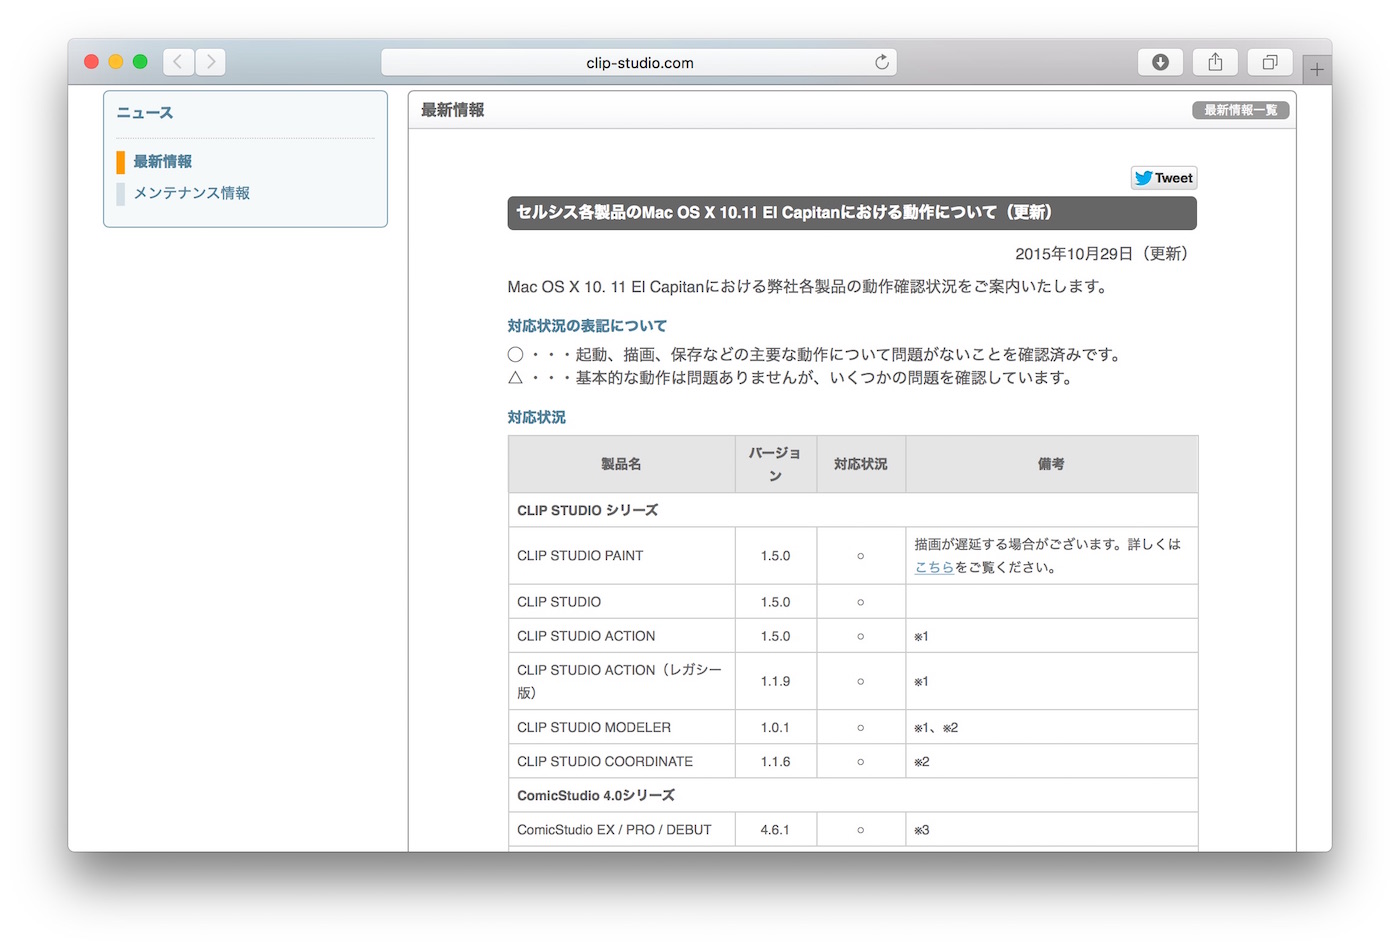Focus the clip-studio.com address bar
The height and width of the screenshot is (949, 1400).
(x=639, y=62)
